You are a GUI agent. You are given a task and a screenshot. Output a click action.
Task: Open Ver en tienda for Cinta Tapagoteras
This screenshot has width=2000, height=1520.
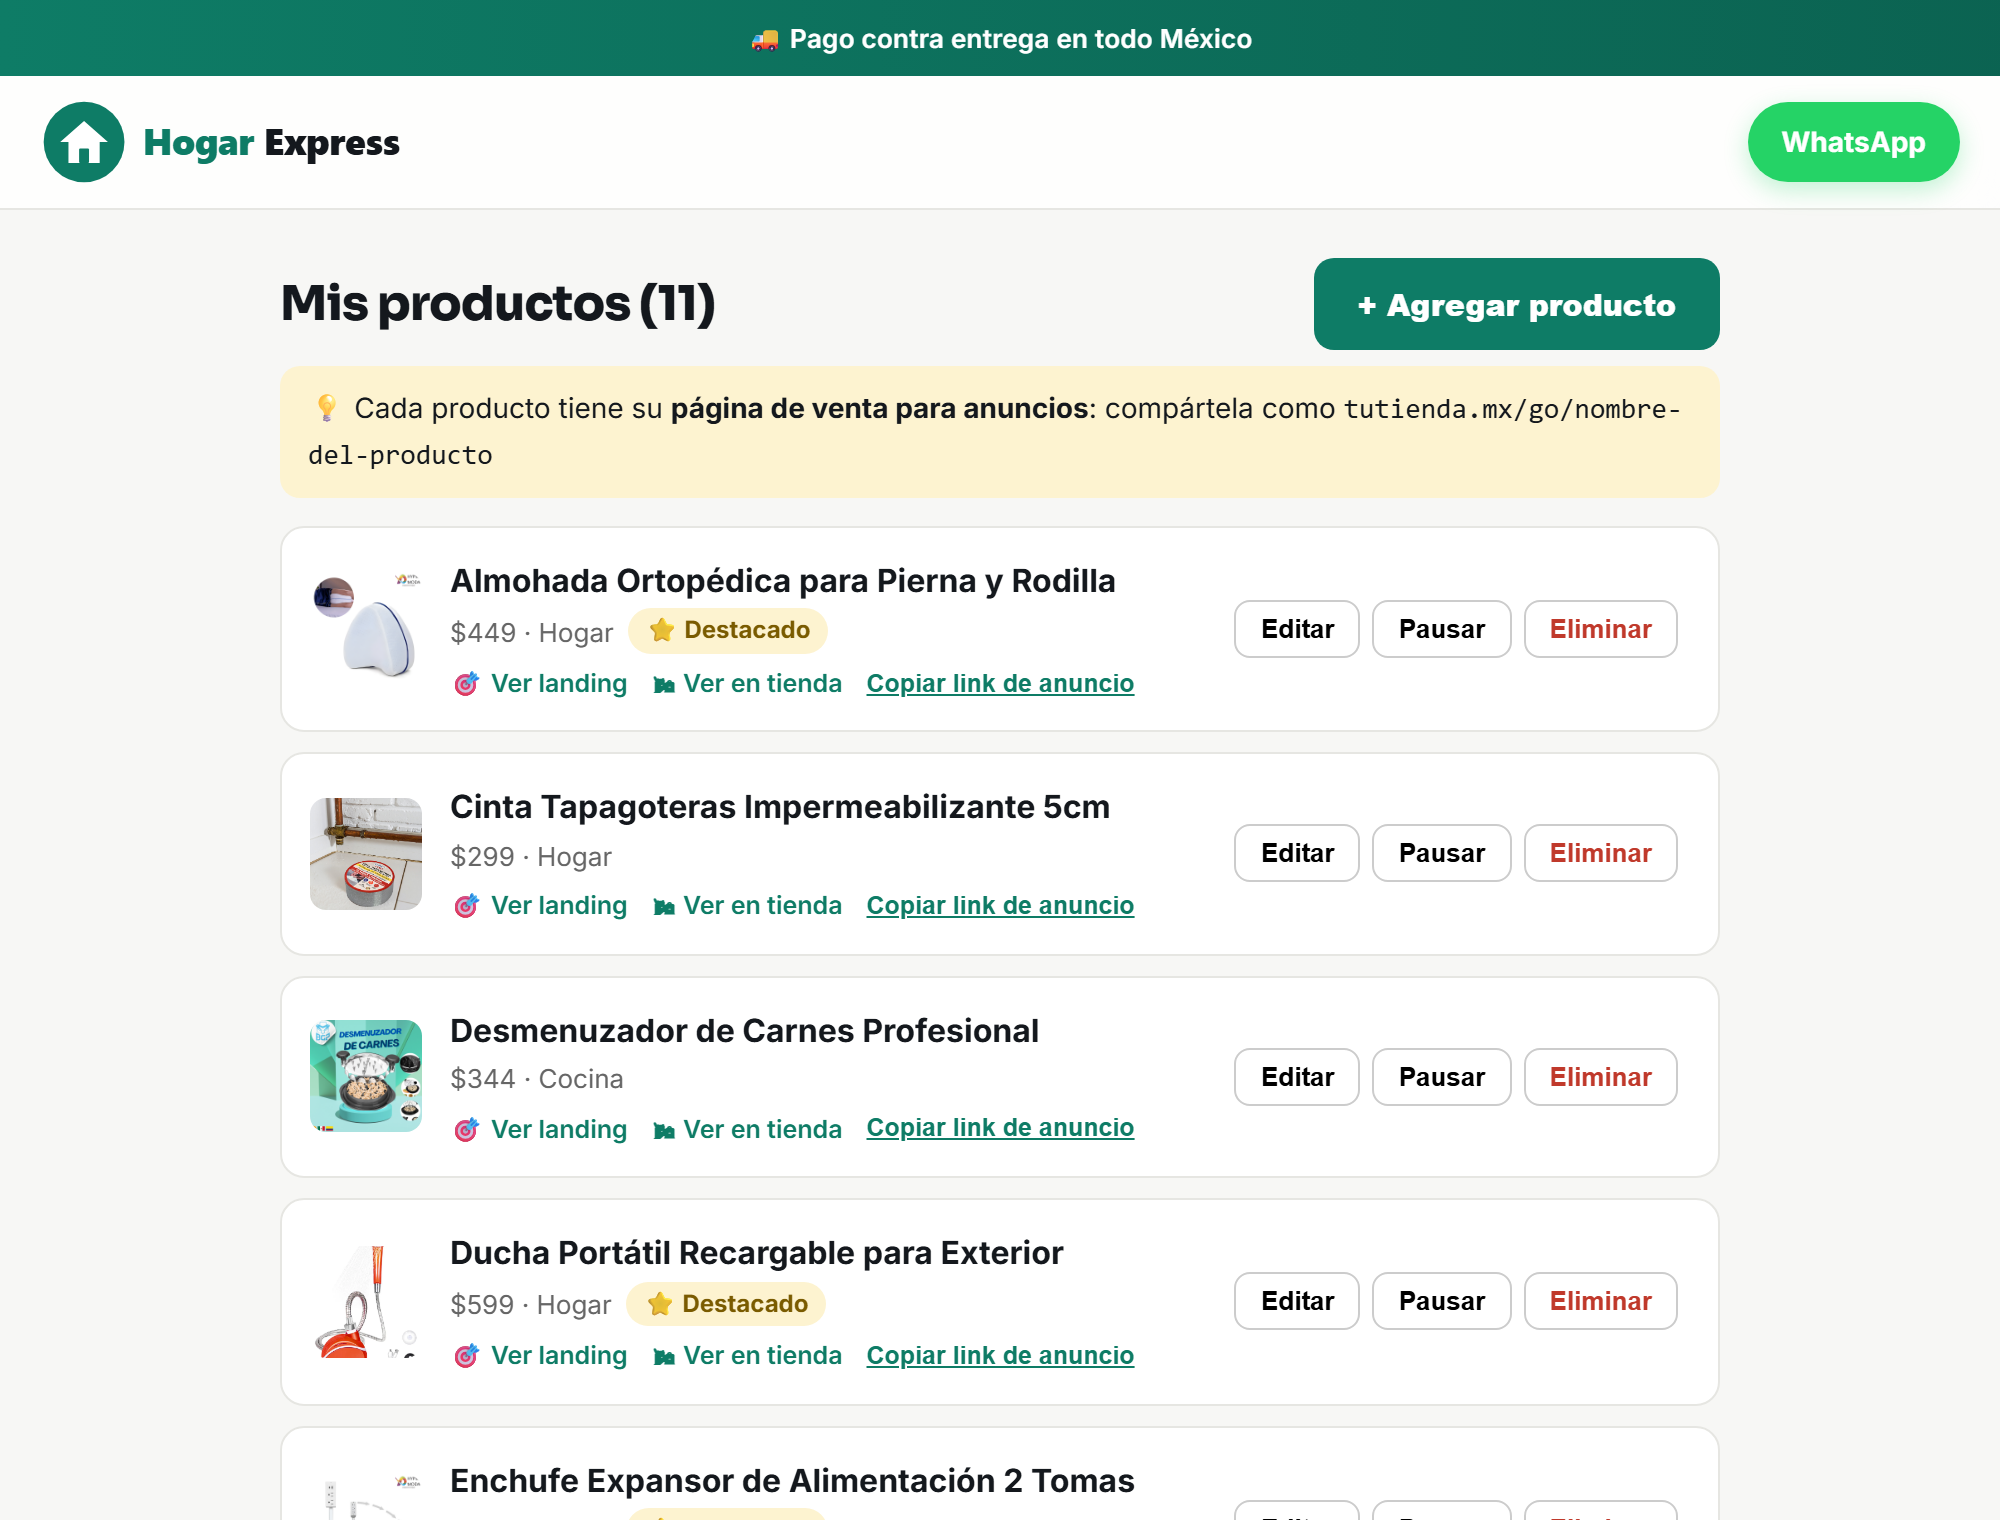(x=762, y=906)
